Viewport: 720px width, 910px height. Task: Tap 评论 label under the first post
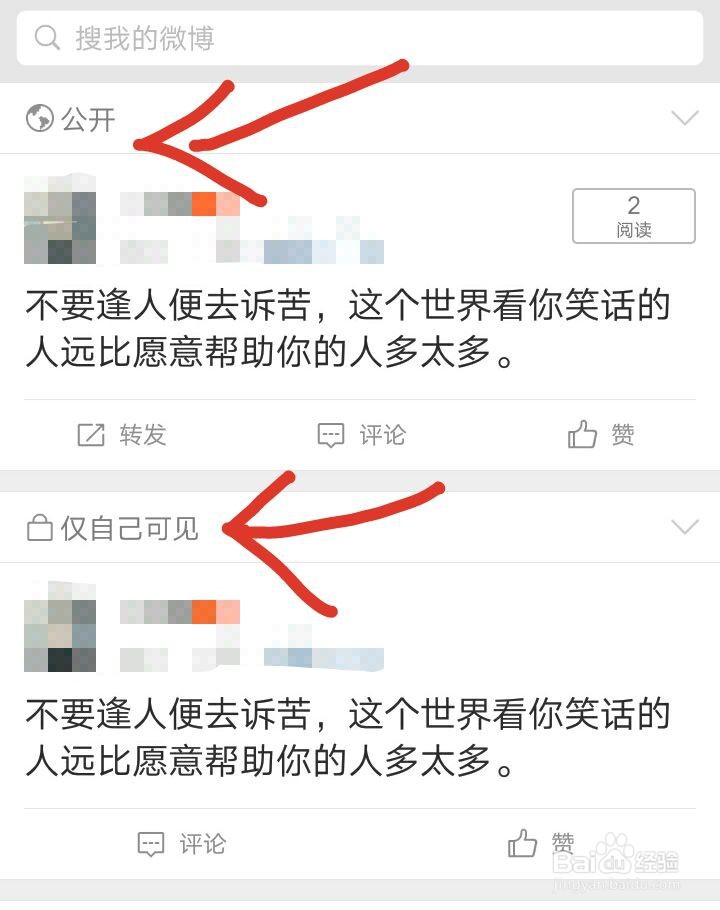tap(382, 435)
